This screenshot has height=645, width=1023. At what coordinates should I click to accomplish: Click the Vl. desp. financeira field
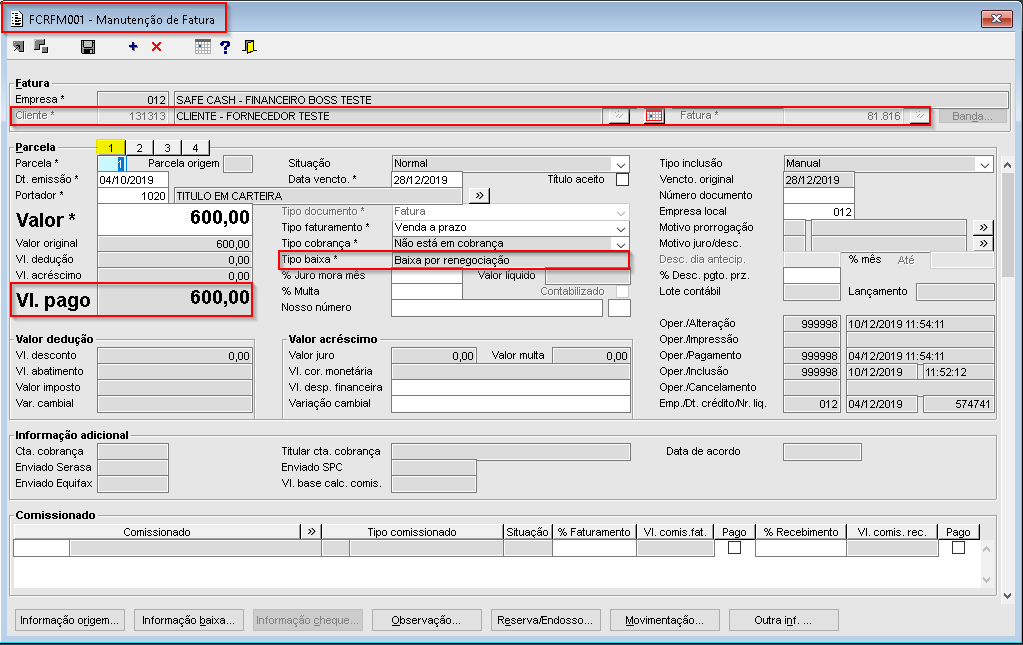click(x=511, y=387)
